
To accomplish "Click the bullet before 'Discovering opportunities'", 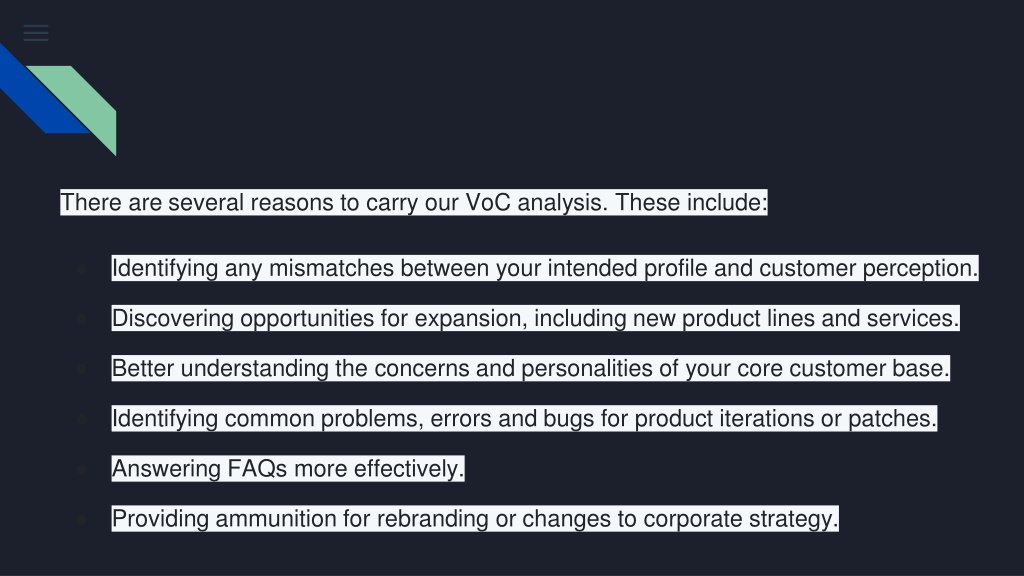I will pyautogui.click(x=82, y=319).
